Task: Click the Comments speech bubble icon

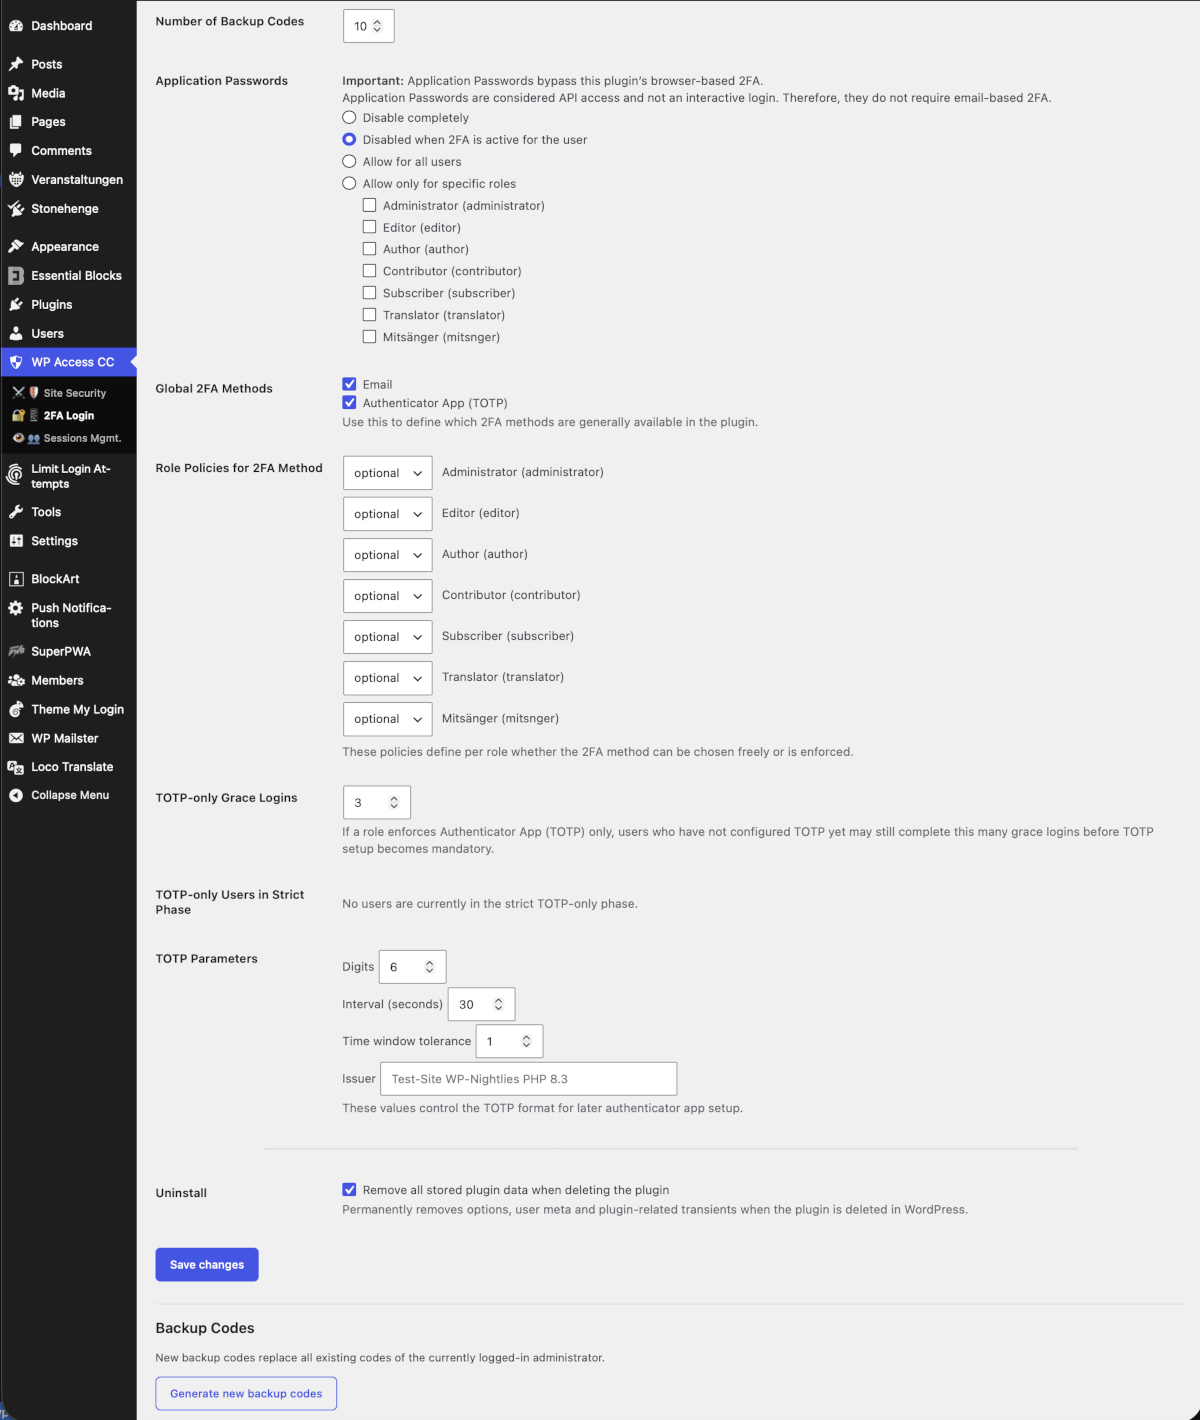Action: click(x=16, y=151)
